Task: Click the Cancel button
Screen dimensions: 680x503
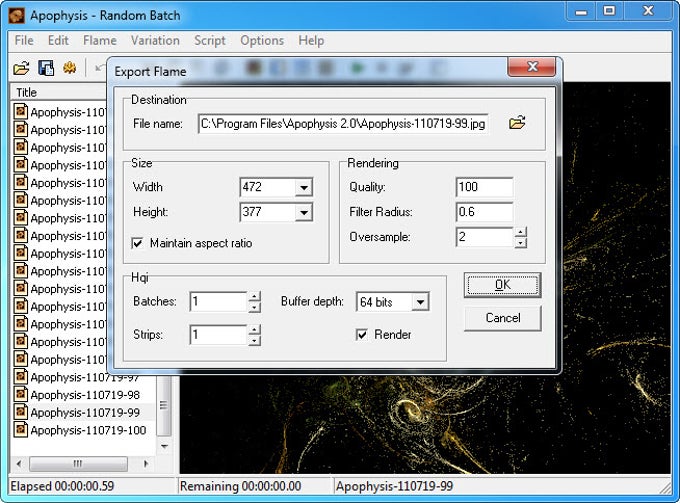Action: 503,318
